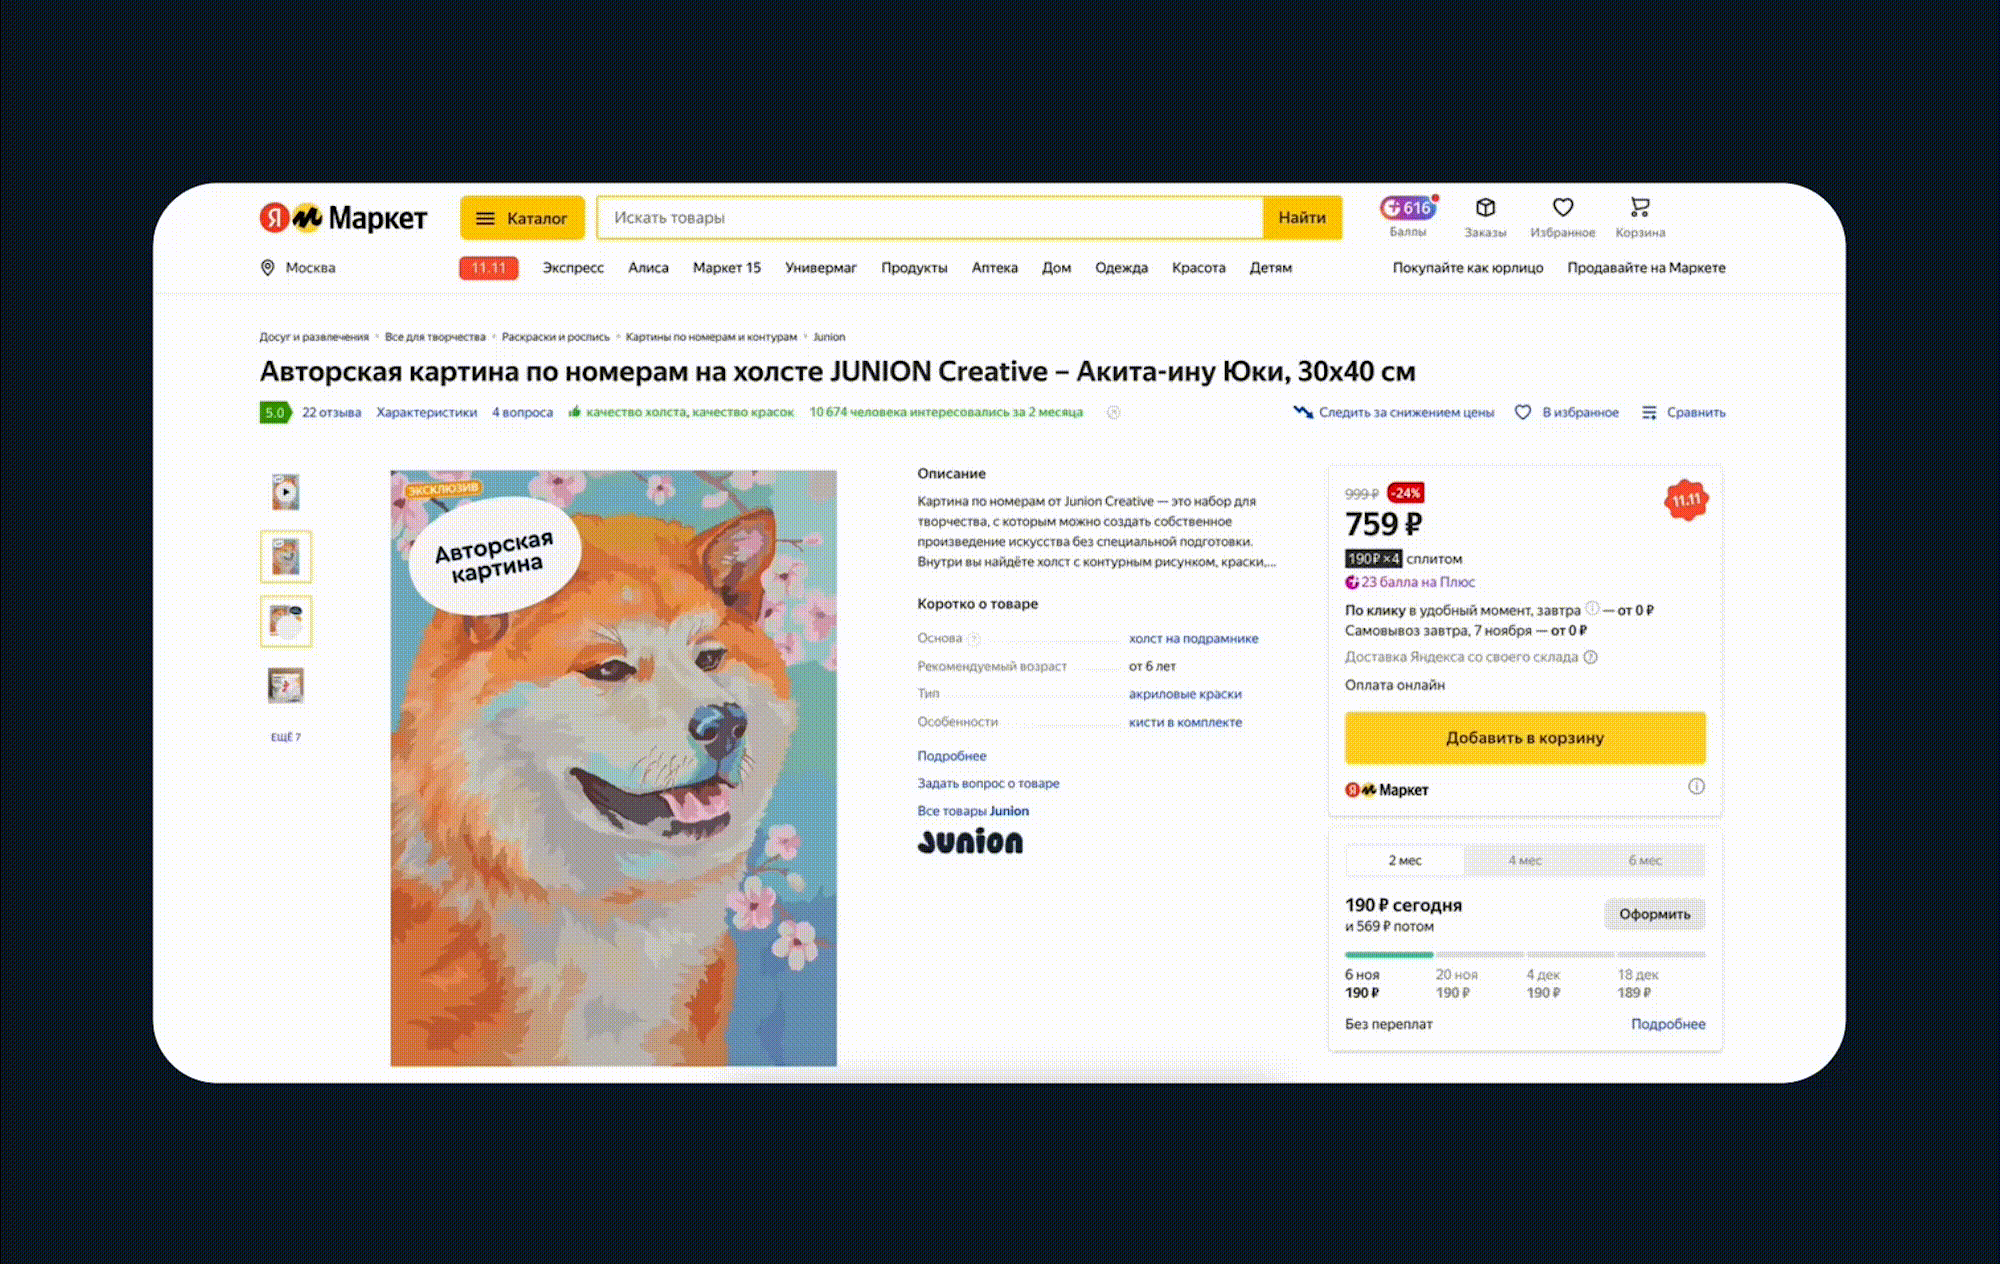
Task: Click the Yandex Market logo
Action: tap(343, 218)
